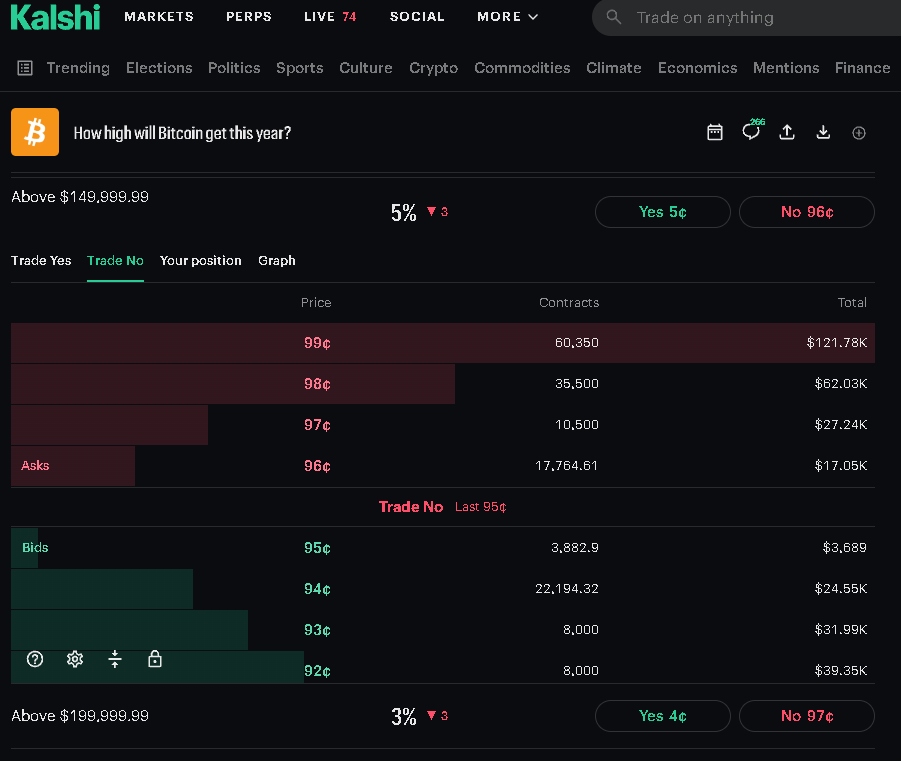
Task: Select the Culture category
Action: (x=366, y=68)
